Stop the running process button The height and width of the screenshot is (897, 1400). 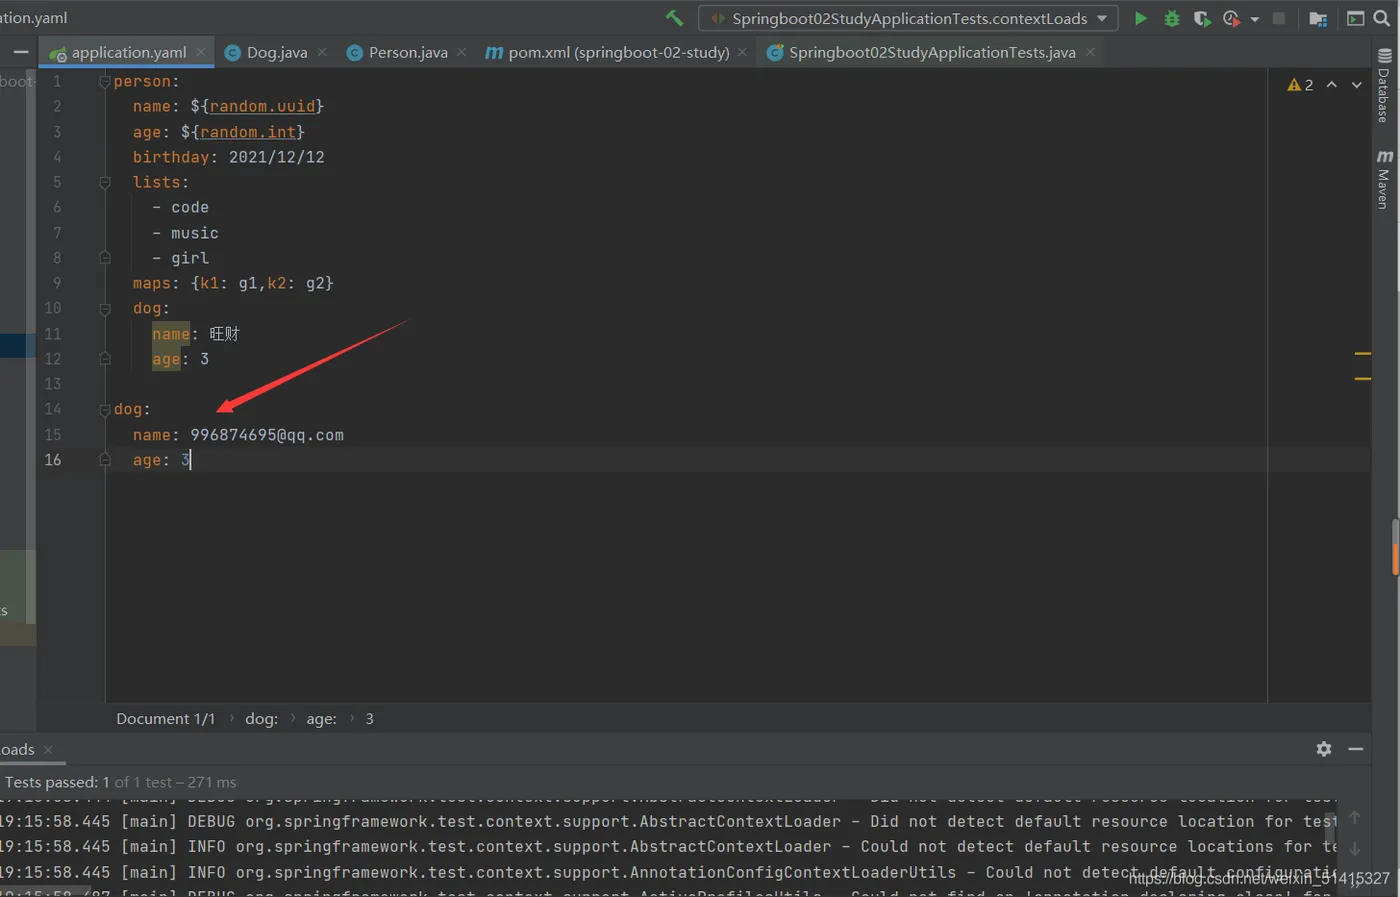click(1278, 18)
